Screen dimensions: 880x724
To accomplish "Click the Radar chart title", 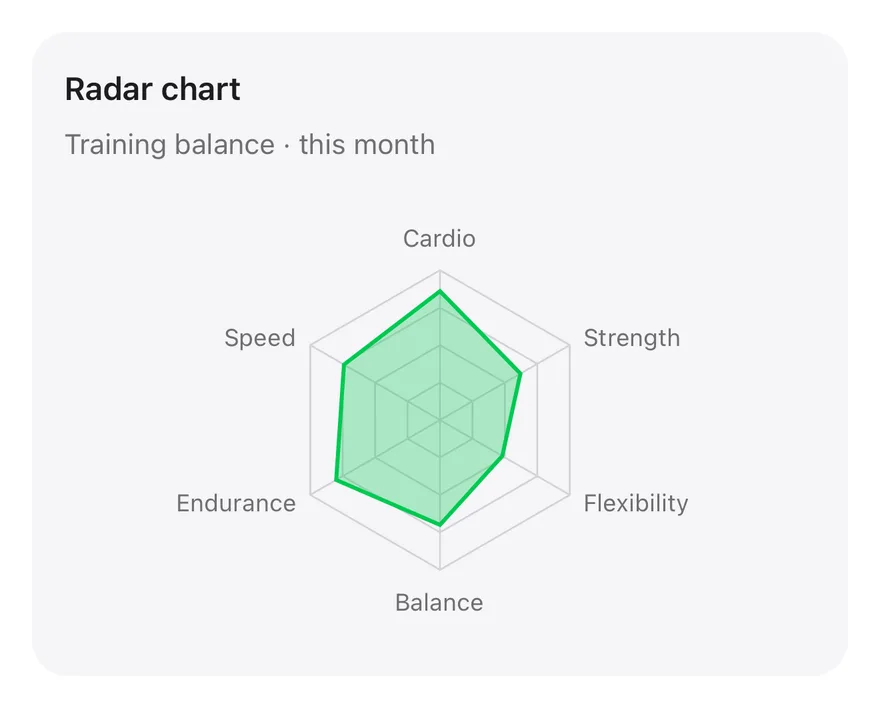I will click(153, 89).
